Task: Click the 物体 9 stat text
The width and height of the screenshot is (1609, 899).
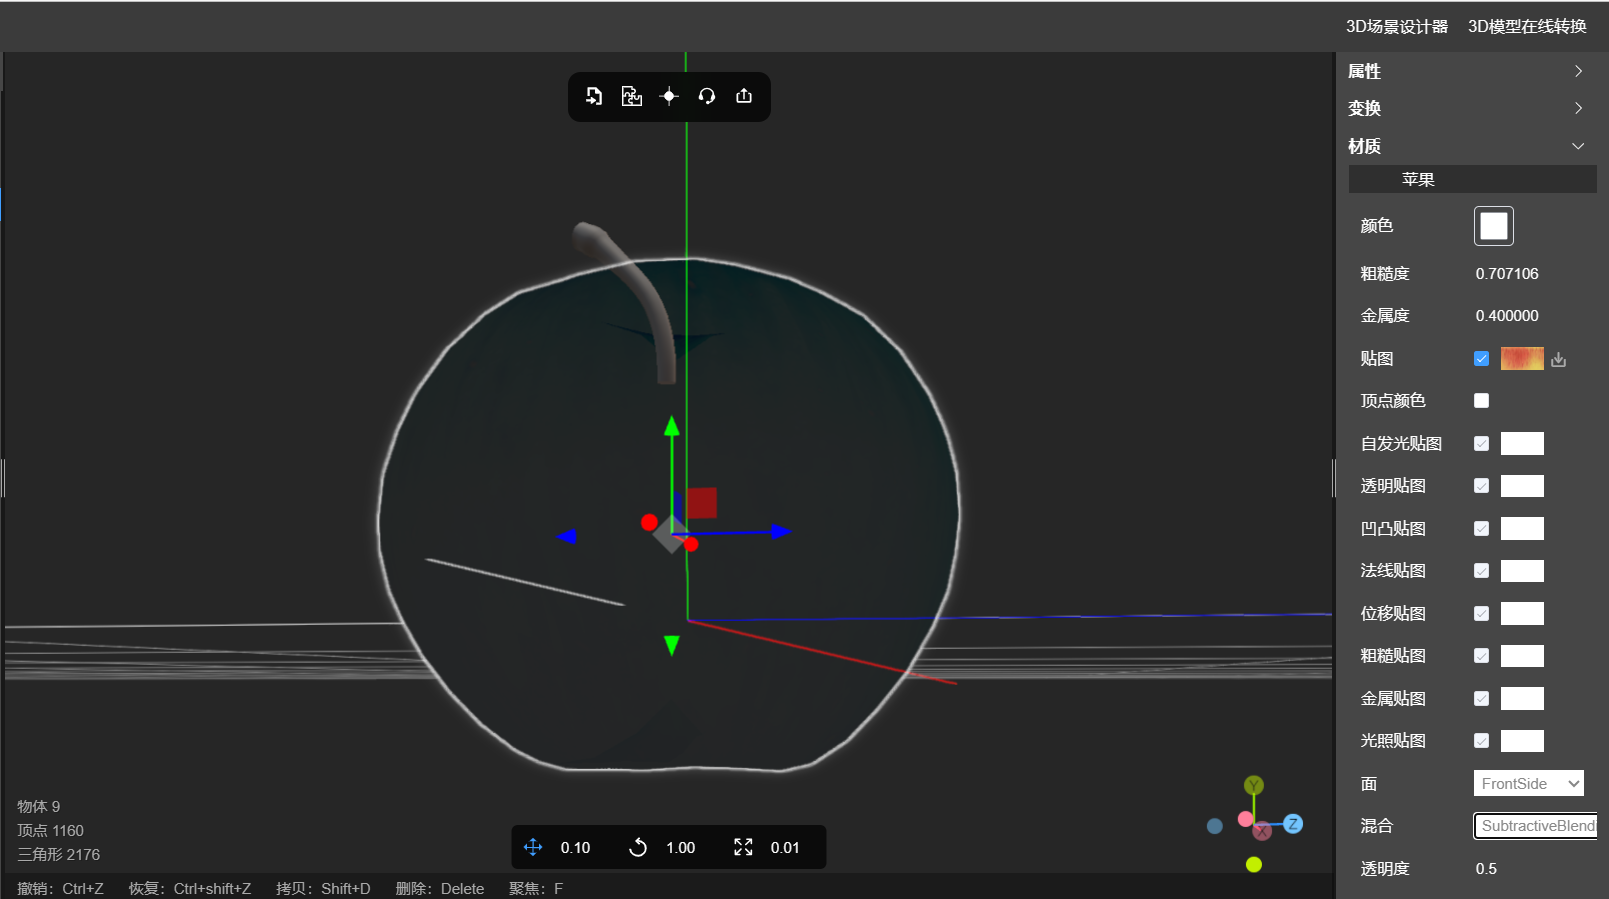Action: coord(38,807)
